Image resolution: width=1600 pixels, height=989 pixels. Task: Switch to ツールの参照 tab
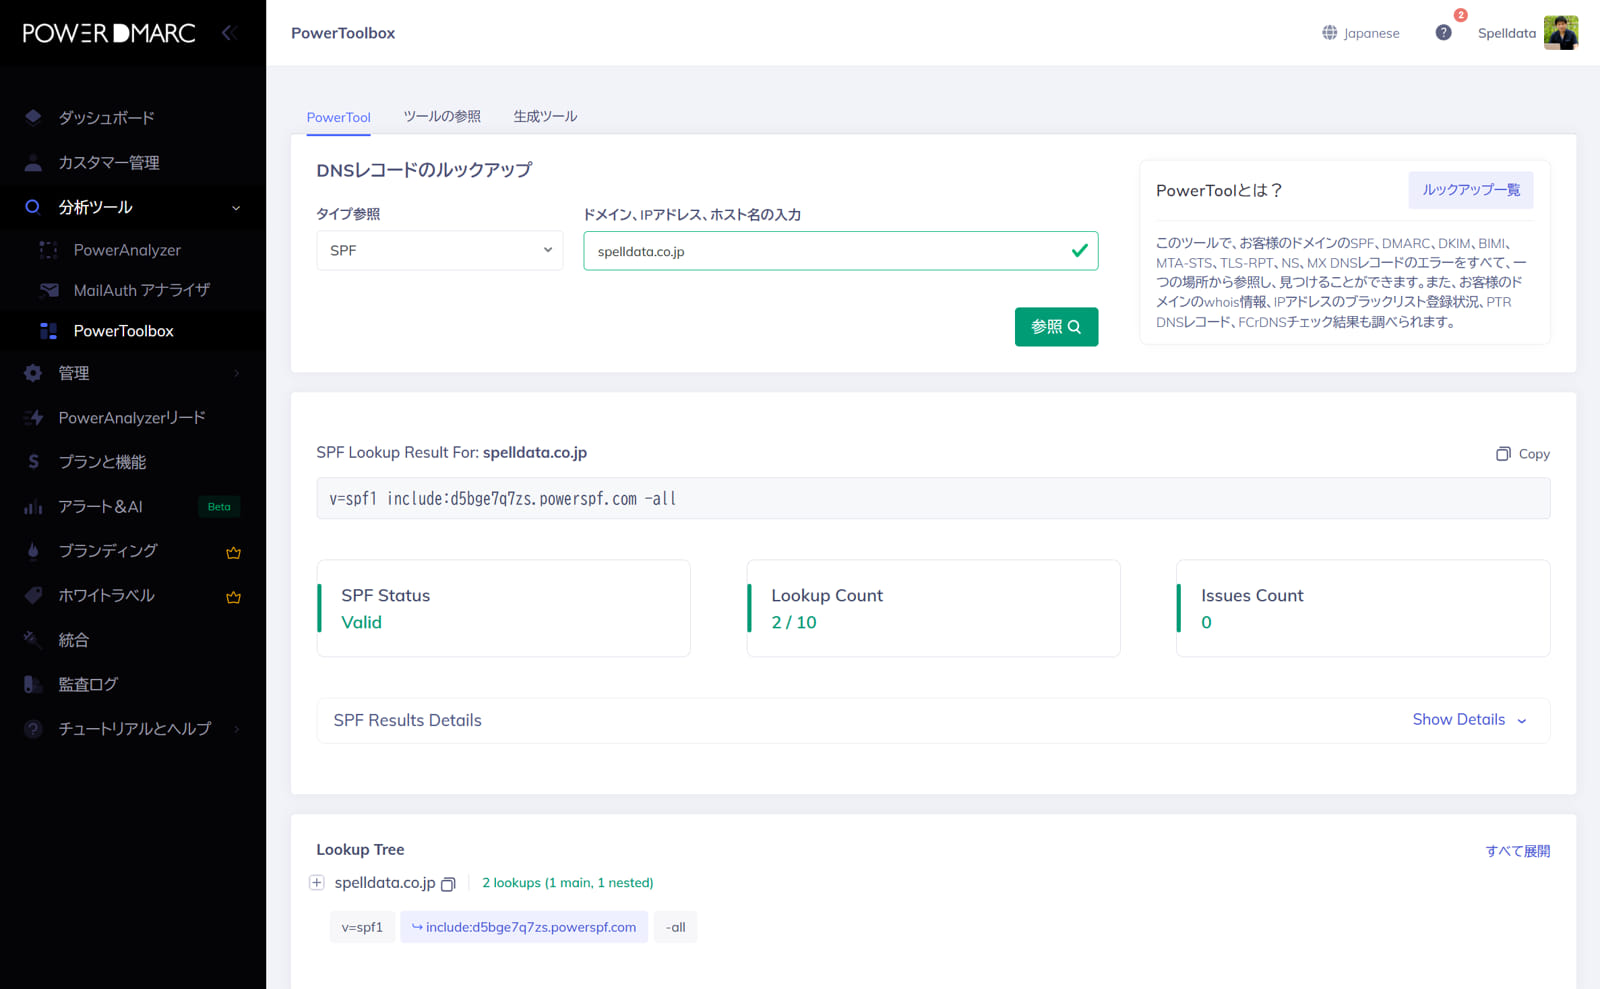tap(442, 116)
